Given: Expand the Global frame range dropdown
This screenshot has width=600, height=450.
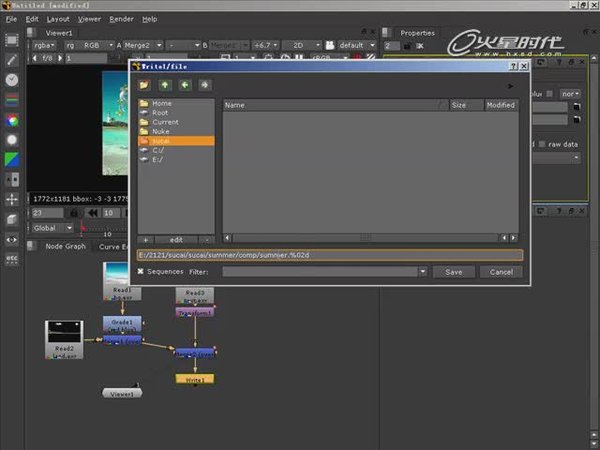Looking at the screenshot, I should click(x=50, y=227).
